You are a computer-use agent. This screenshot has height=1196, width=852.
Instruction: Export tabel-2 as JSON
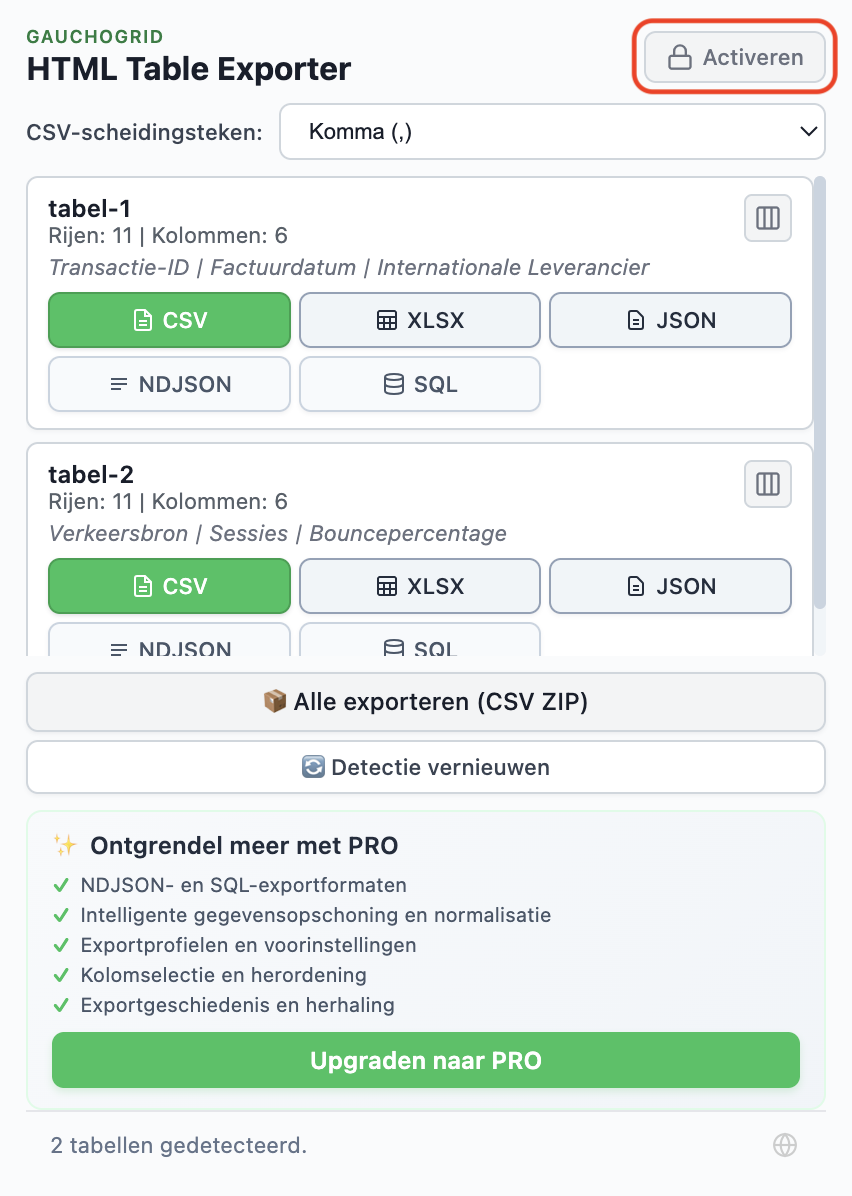670,586
